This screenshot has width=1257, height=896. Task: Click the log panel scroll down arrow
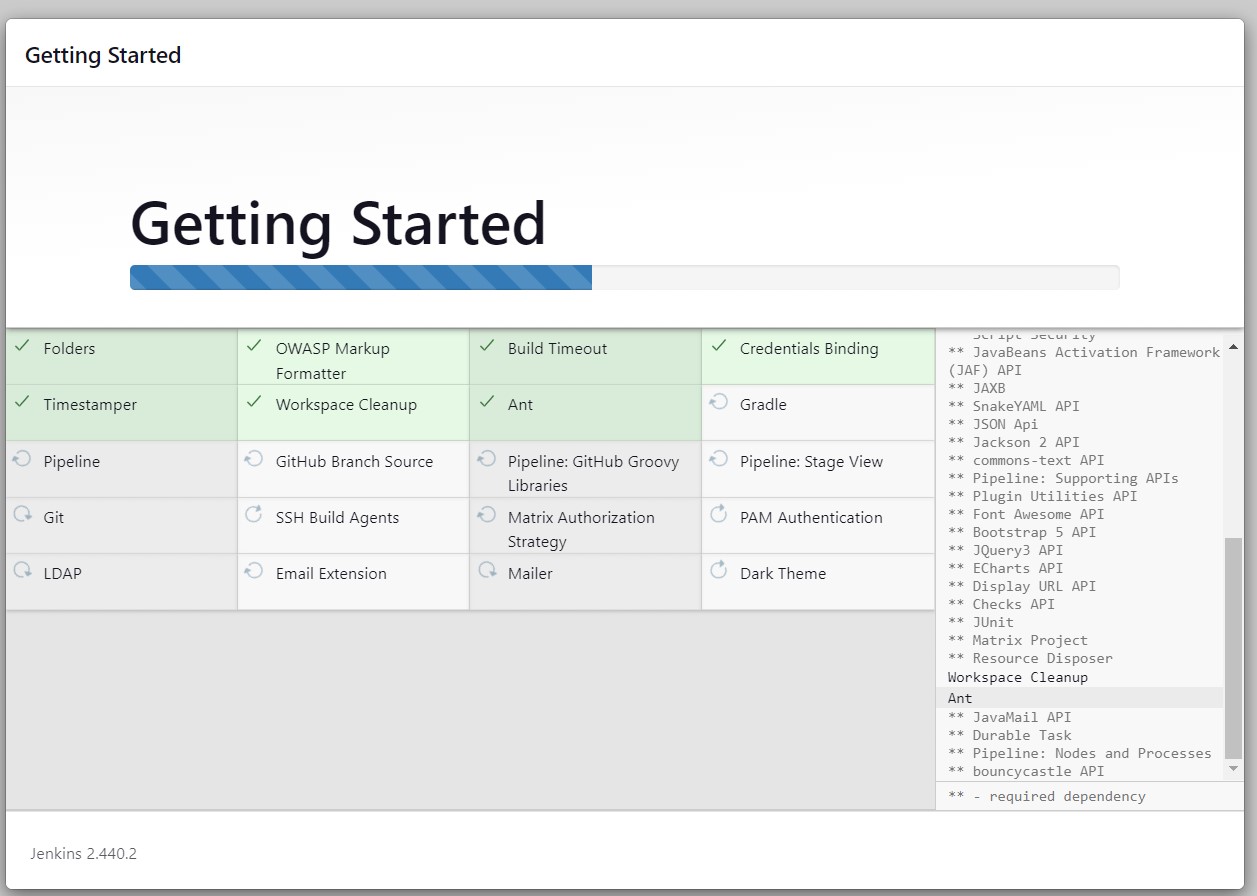click(1233, 769)
